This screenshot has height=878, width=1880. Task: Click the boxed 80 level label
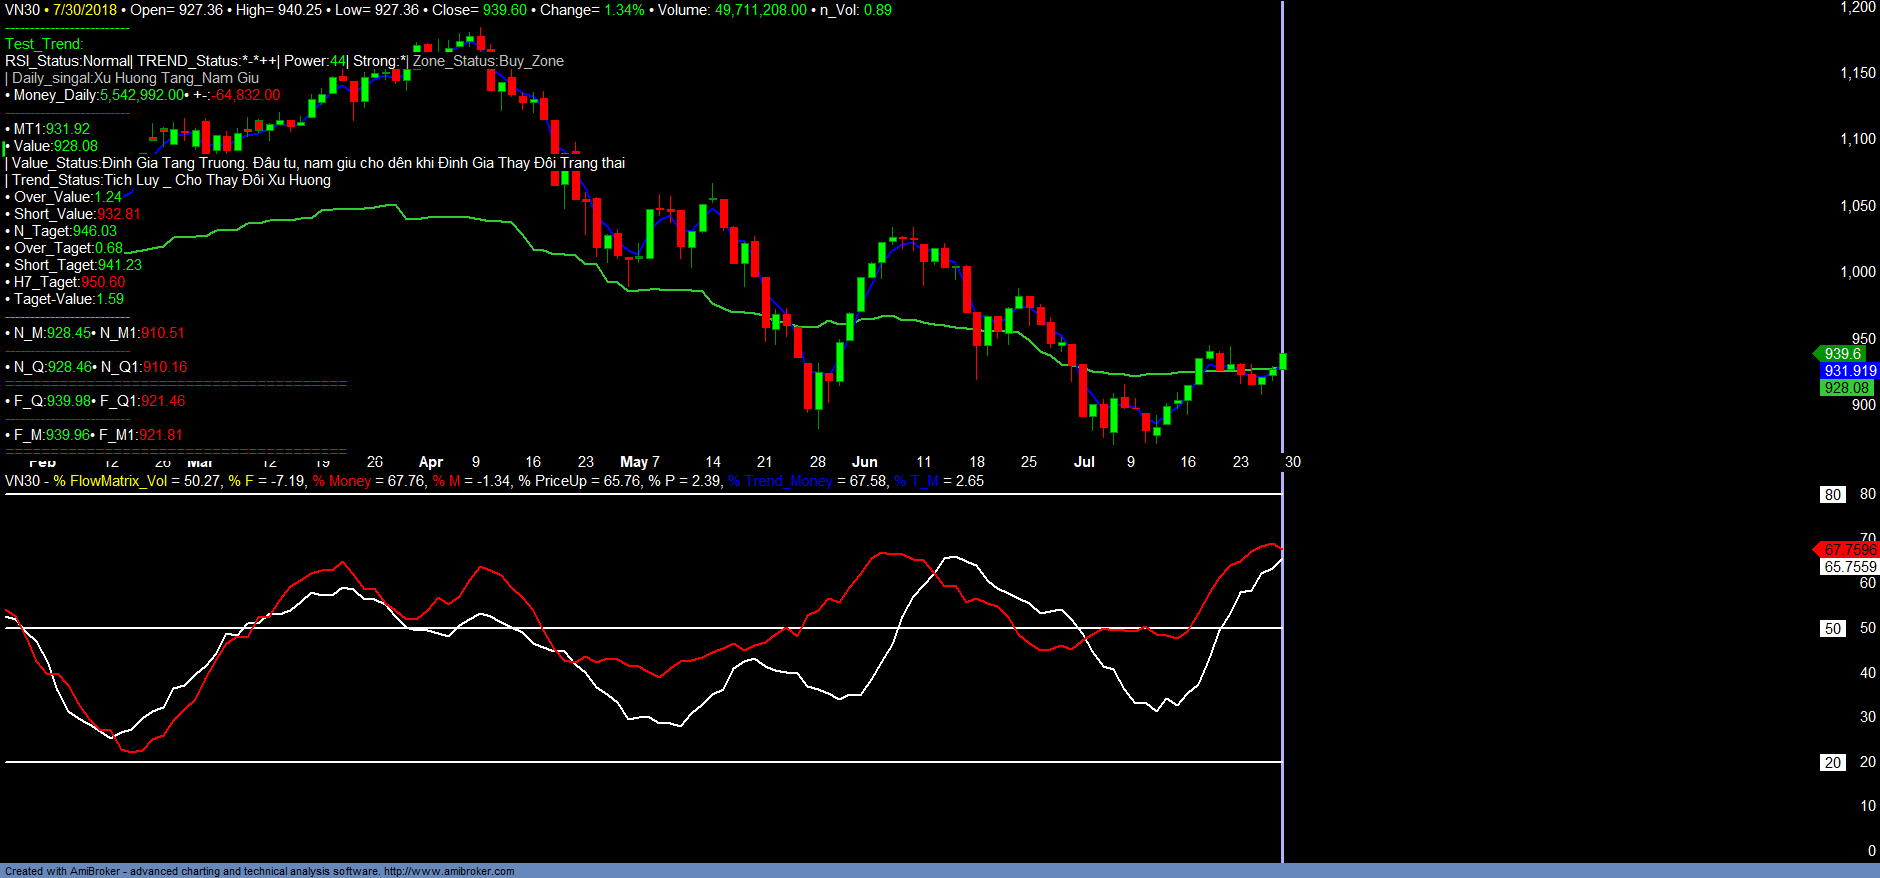[1832, 495]
